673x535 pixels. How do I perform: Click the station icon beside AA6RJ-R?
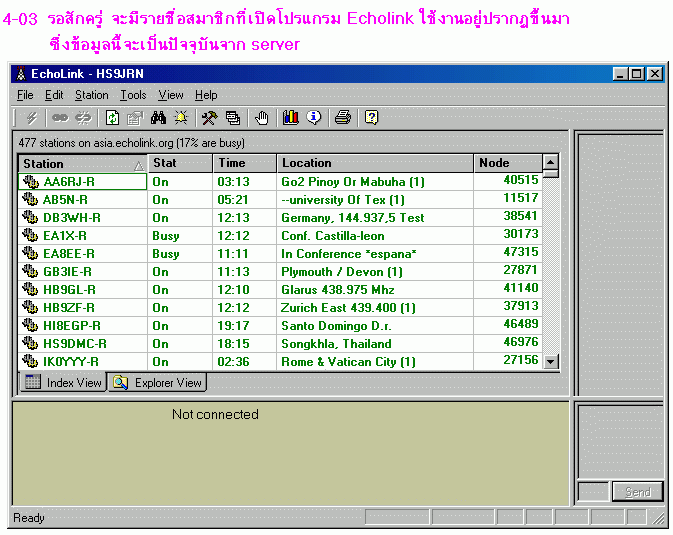30,182
